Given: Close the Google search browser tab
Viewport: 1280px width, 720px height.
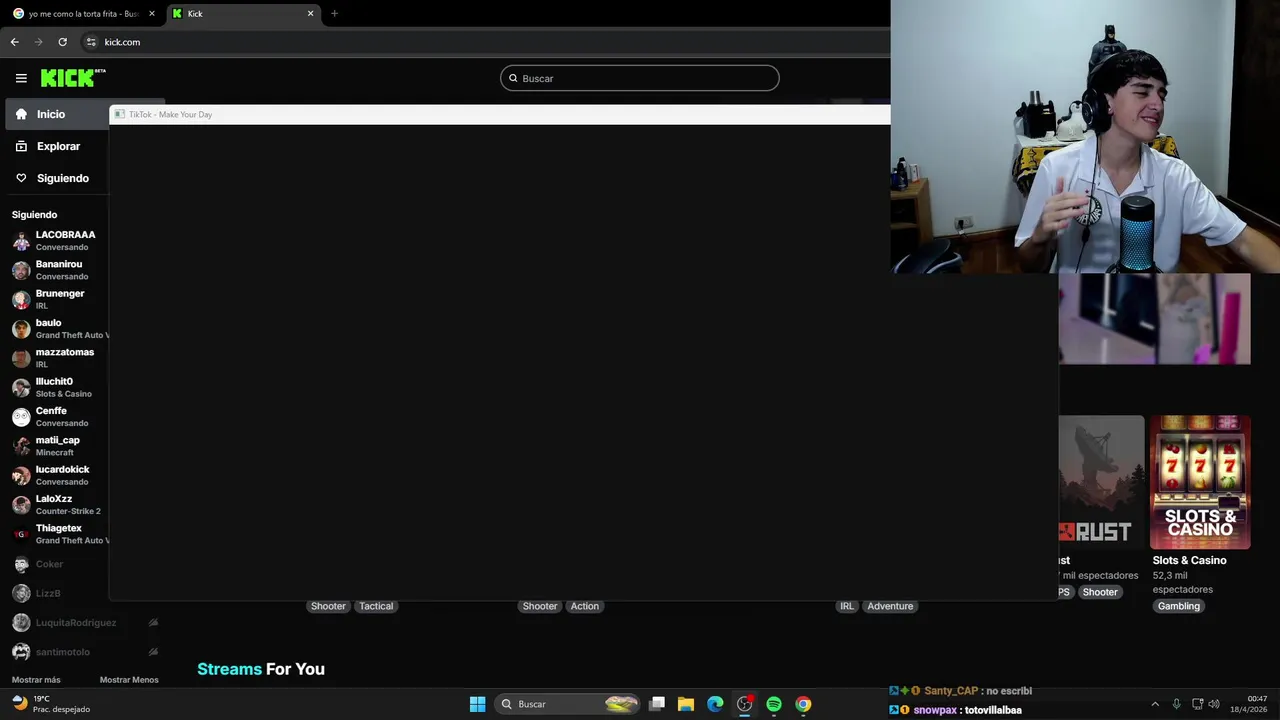Looking at the screenshot, I should point(152,14).
